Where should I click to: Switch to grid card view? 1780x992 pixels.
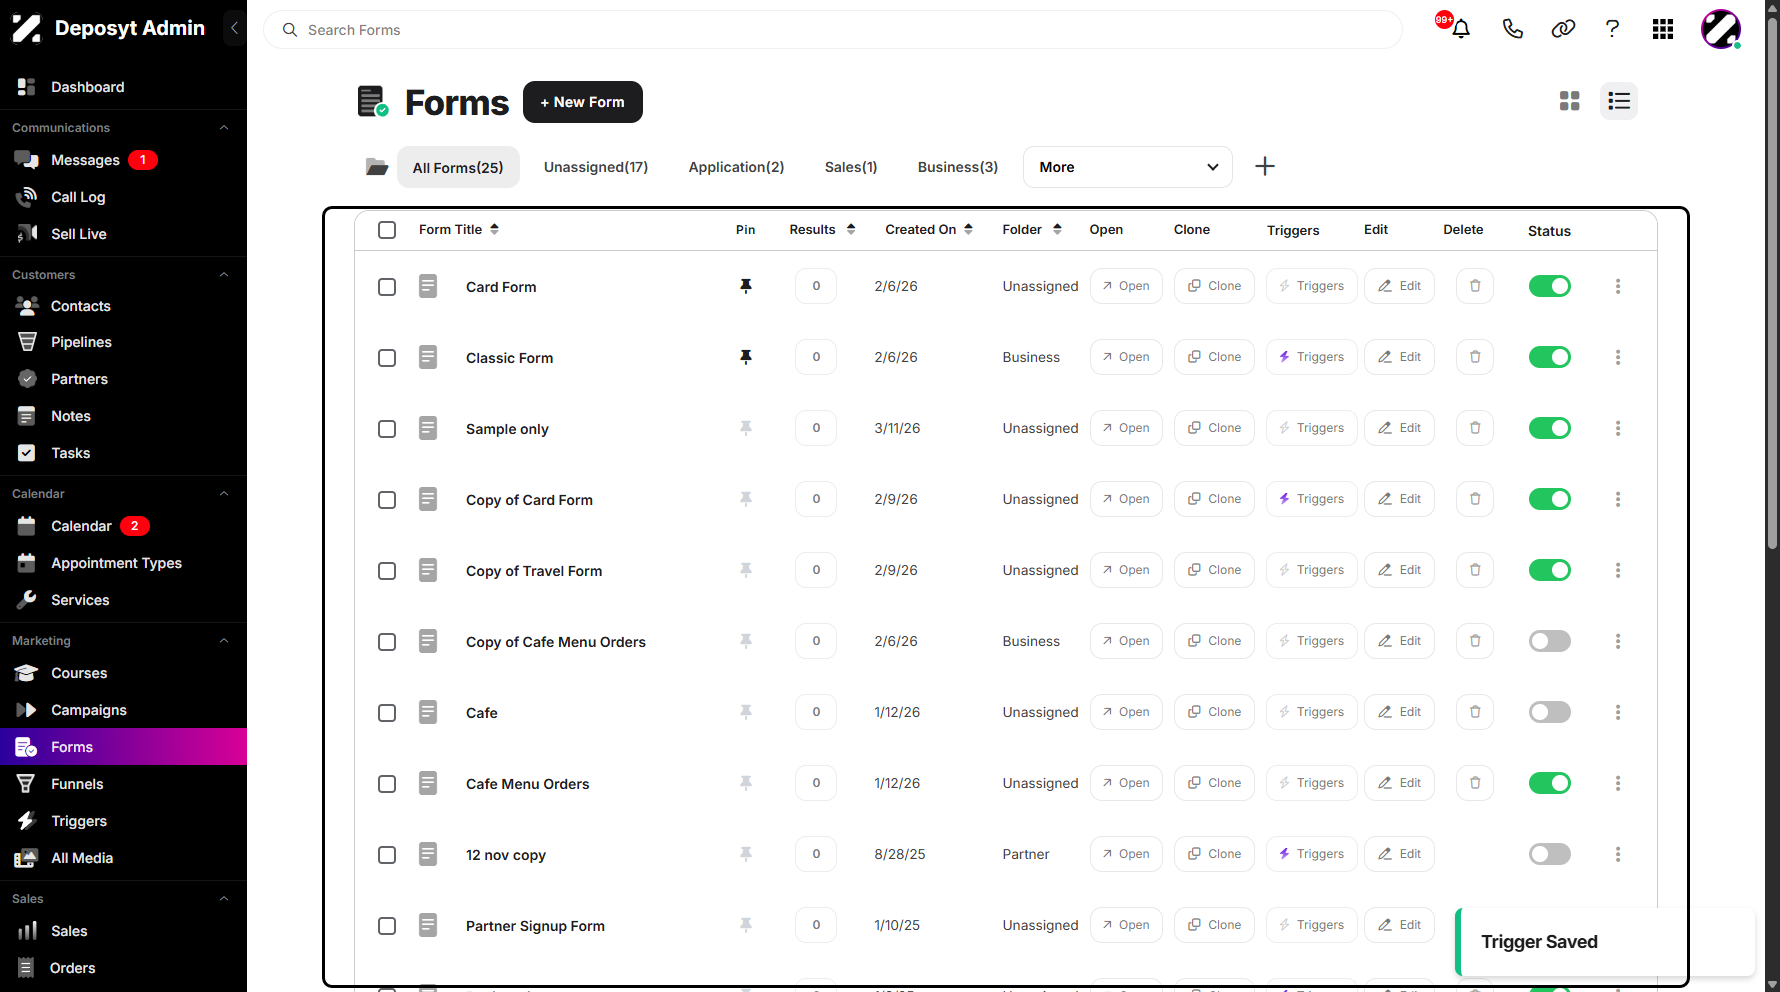point(1570,101)
